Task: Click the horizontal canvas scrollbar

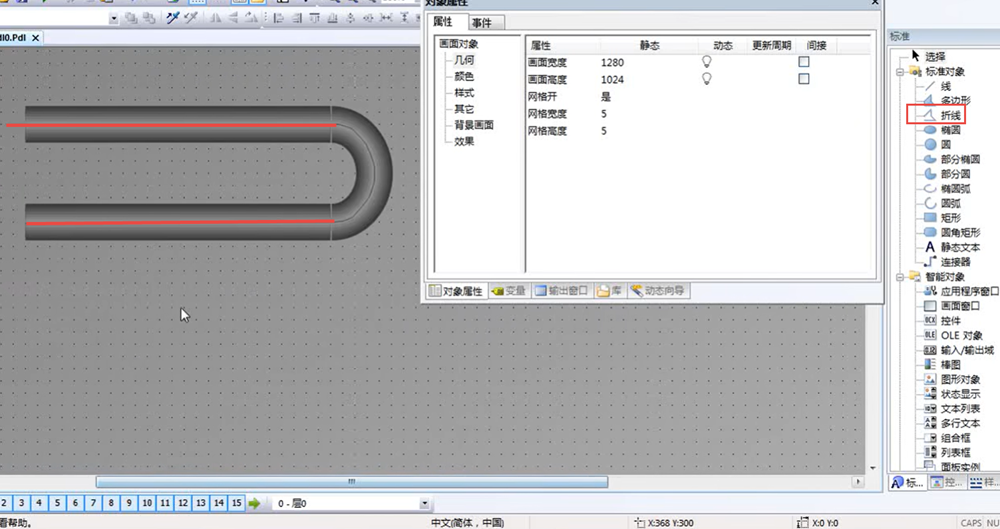Action: tap(350, 482)
